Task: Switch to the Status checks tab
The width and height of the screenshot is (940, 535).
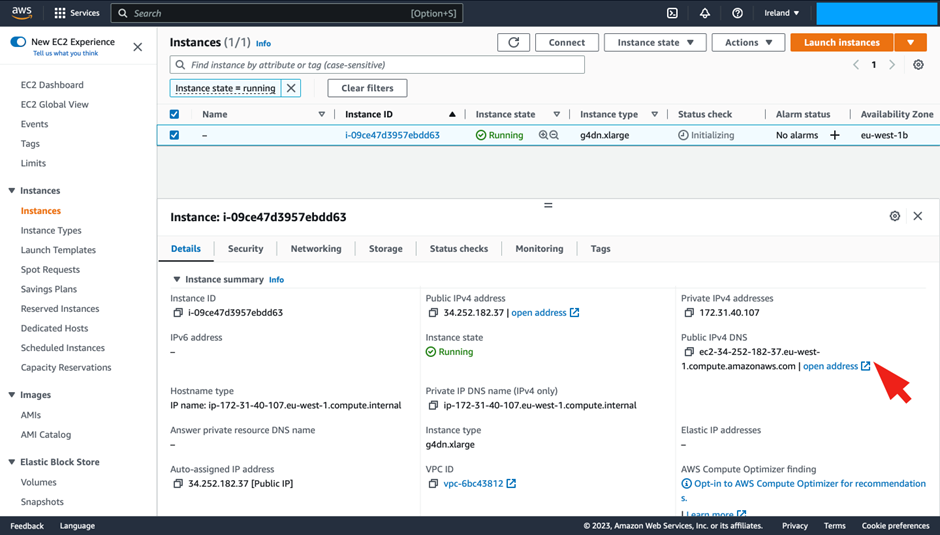Action: pyautogui.click(x=459, y=248)
